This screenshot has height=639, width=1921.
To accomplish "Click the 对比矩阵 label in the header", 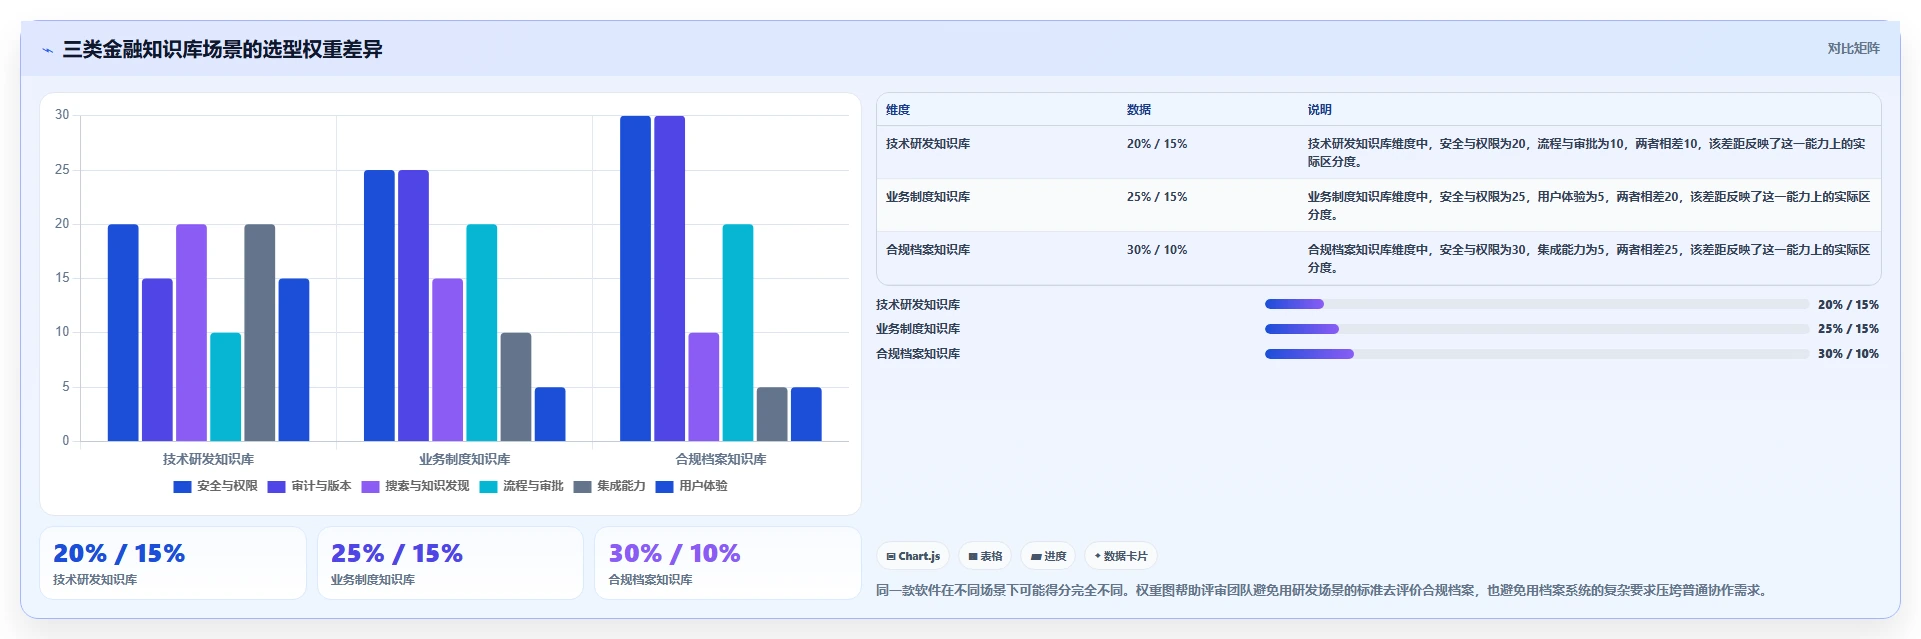I will click(1853, 48).
